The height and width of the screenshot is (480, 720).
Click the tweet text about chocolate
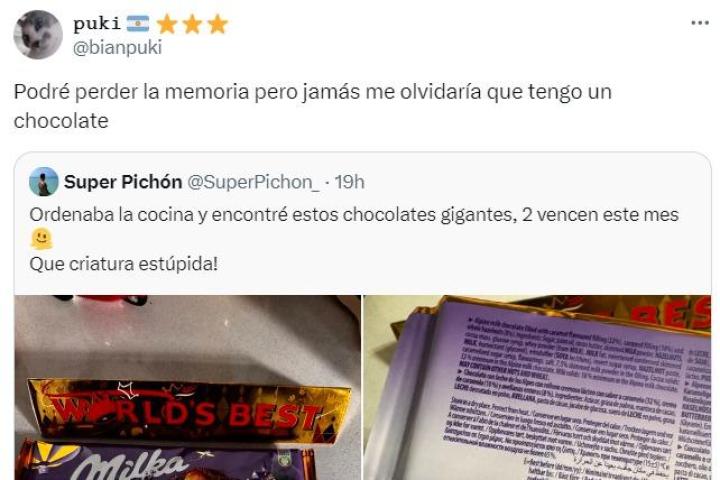312,106
